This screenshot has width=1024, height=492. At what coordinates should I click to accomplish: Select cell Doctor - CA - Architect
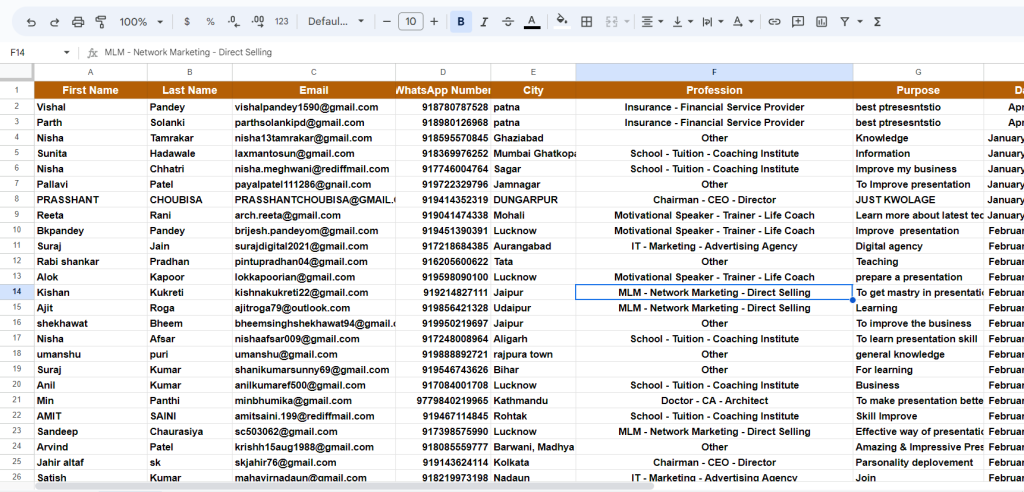pyautogui.click(x=714, y=401)
